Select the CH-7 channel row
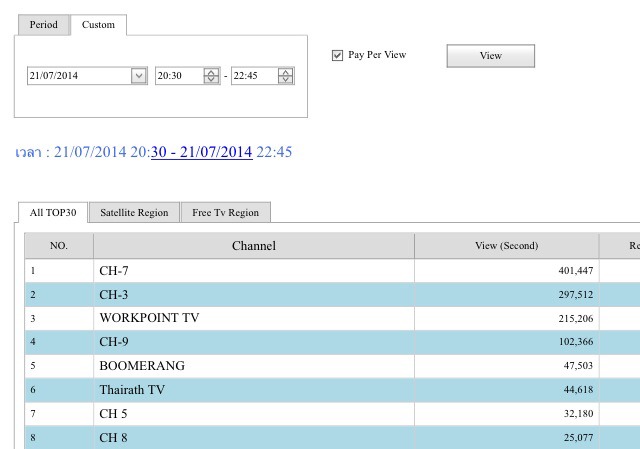 [x=332, y=271]
